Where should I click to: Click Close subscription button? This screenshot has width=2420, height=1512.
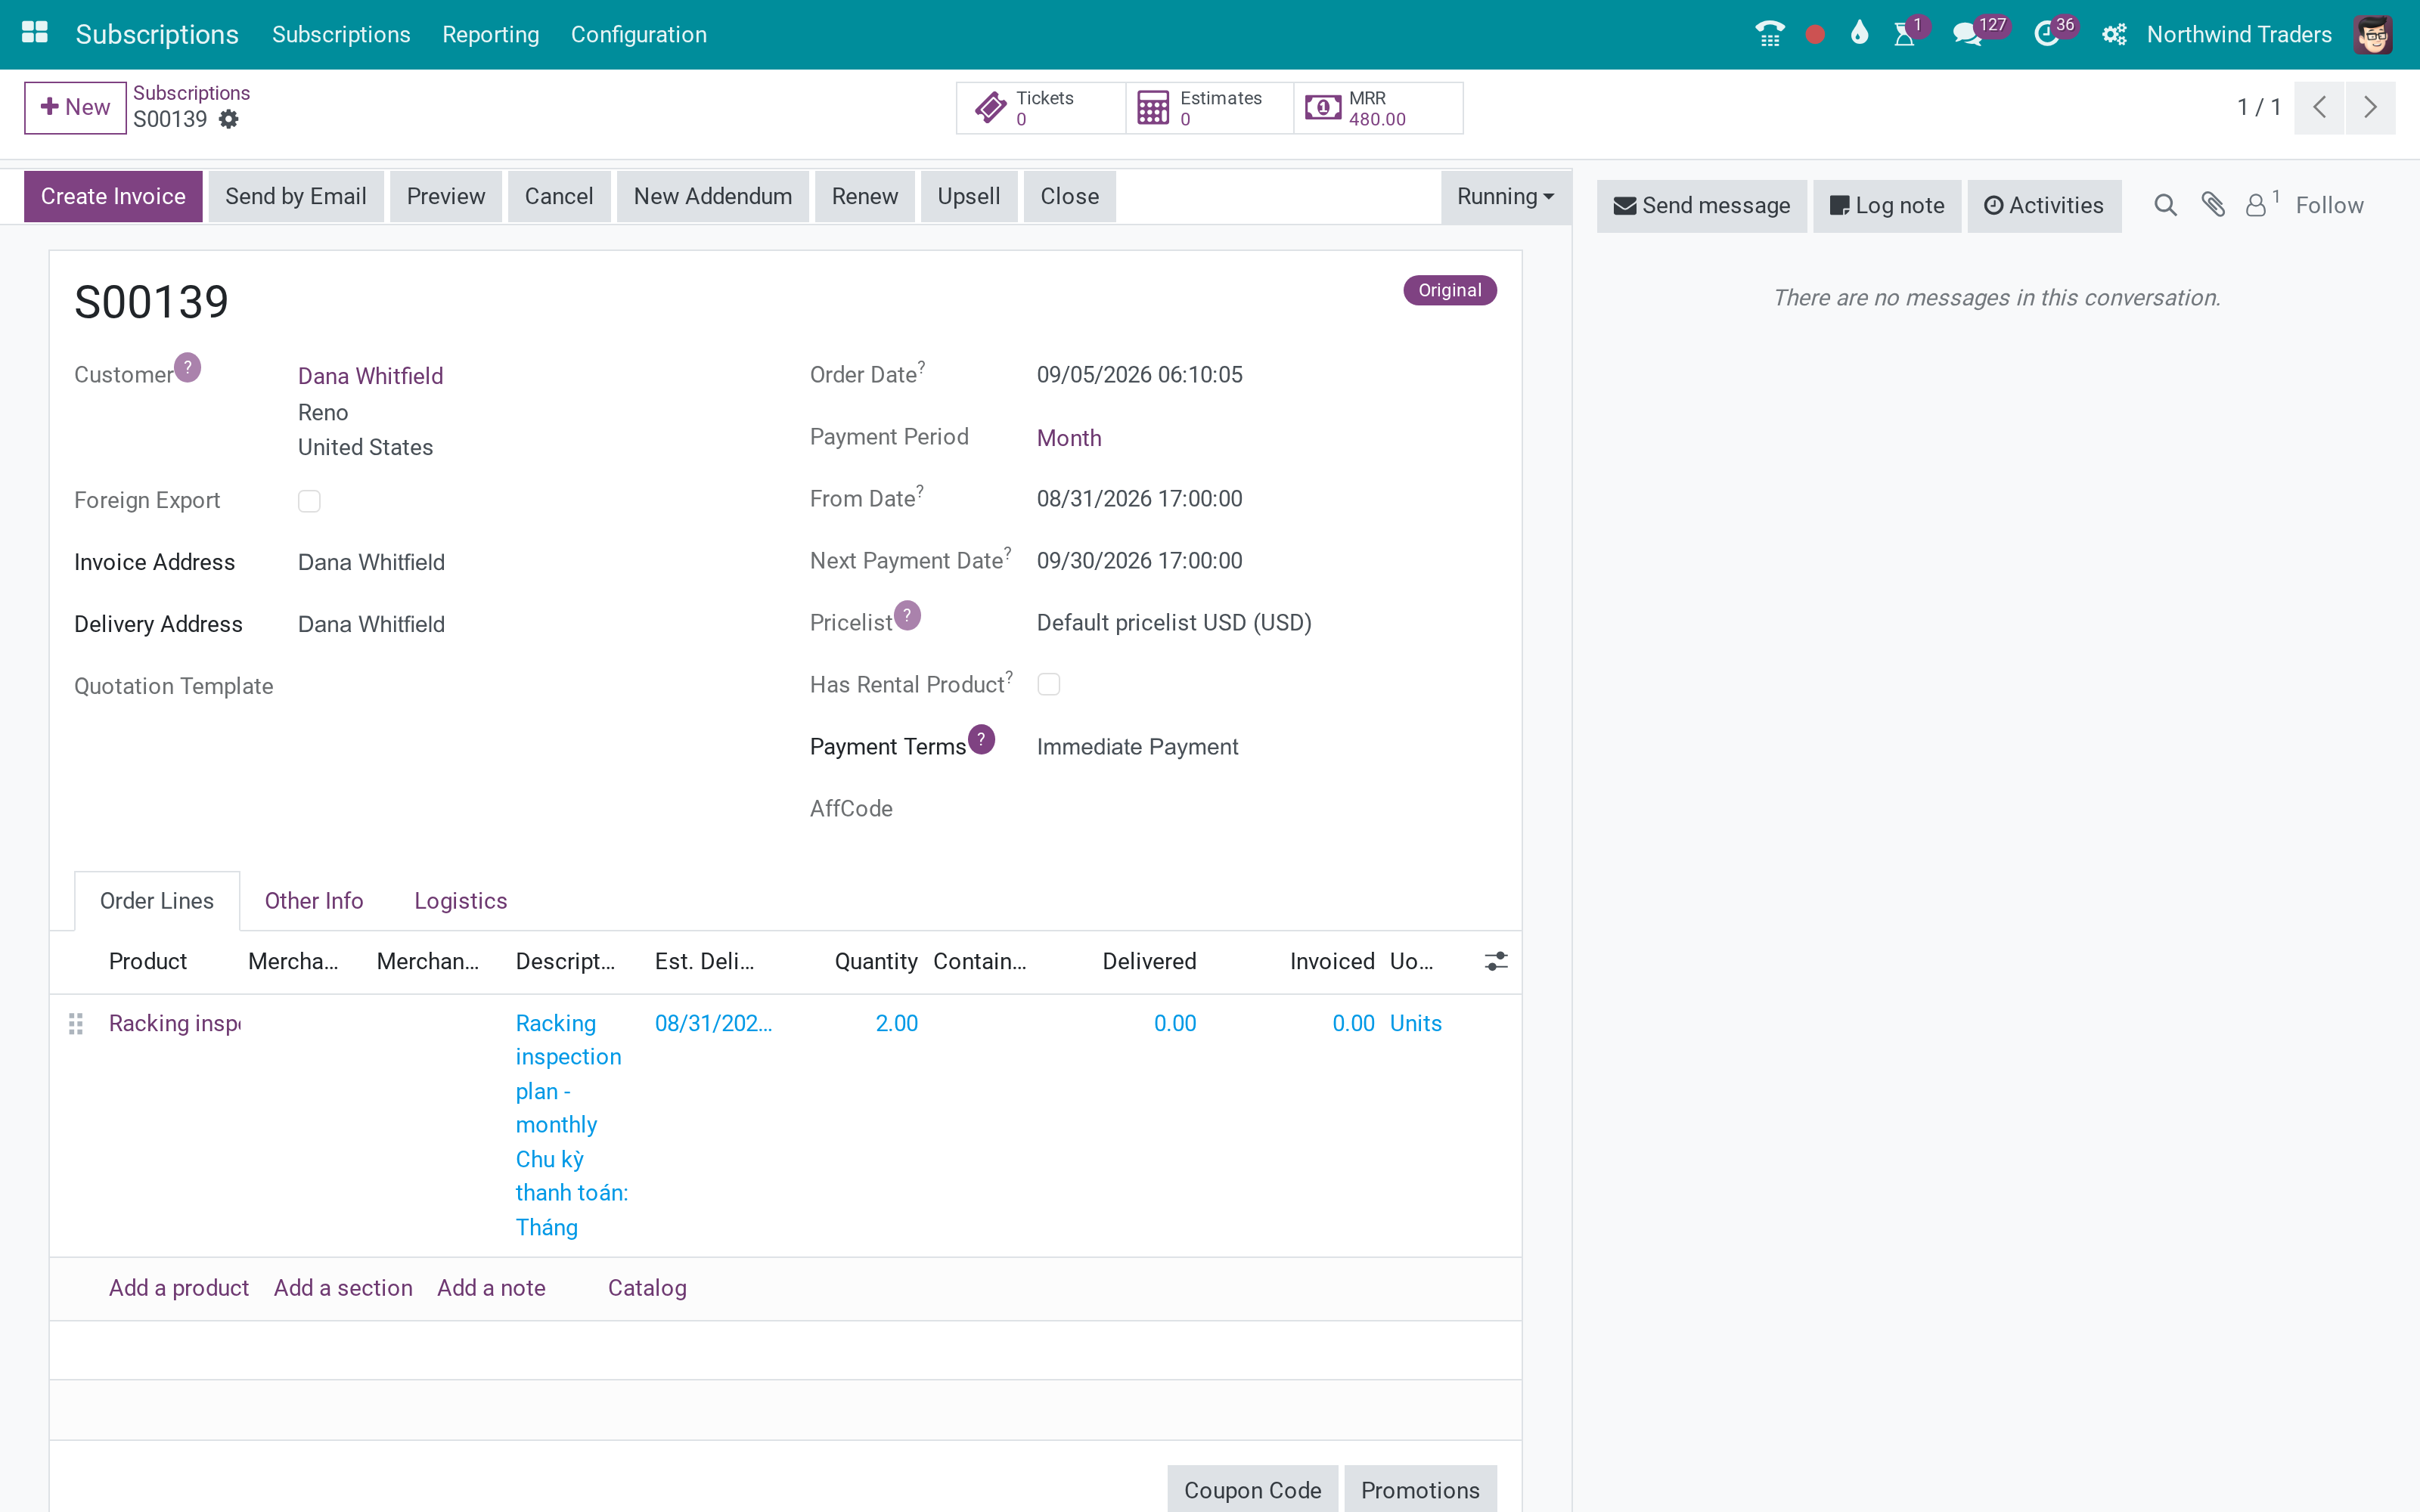[1069, 196]
